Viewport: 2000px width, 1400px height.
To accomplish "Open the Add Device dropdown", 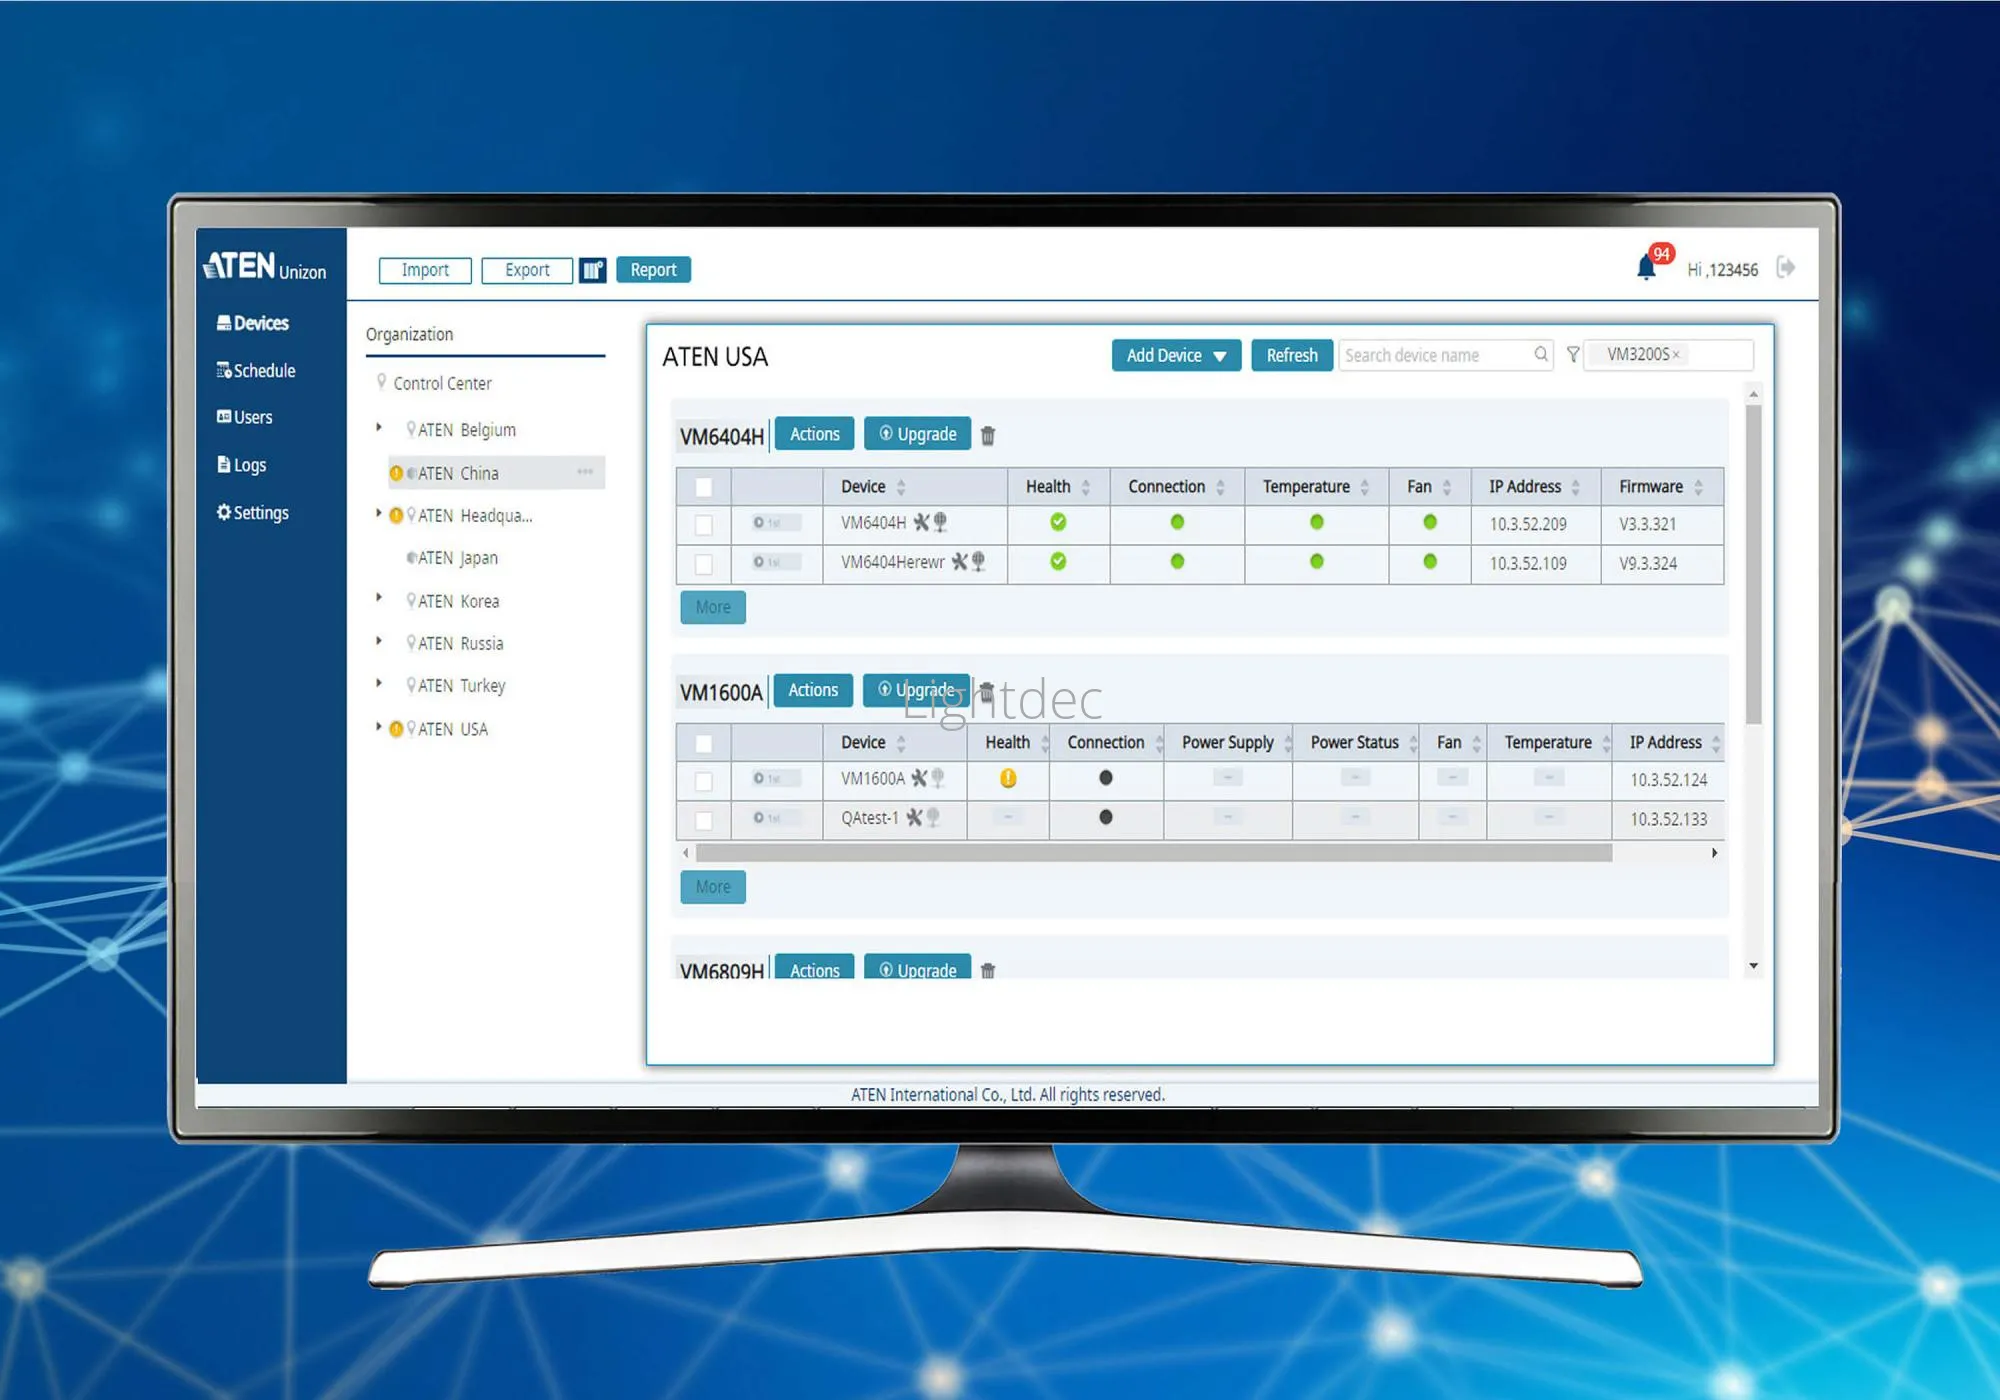I will pyautogui.click(x=1176, y=355).
